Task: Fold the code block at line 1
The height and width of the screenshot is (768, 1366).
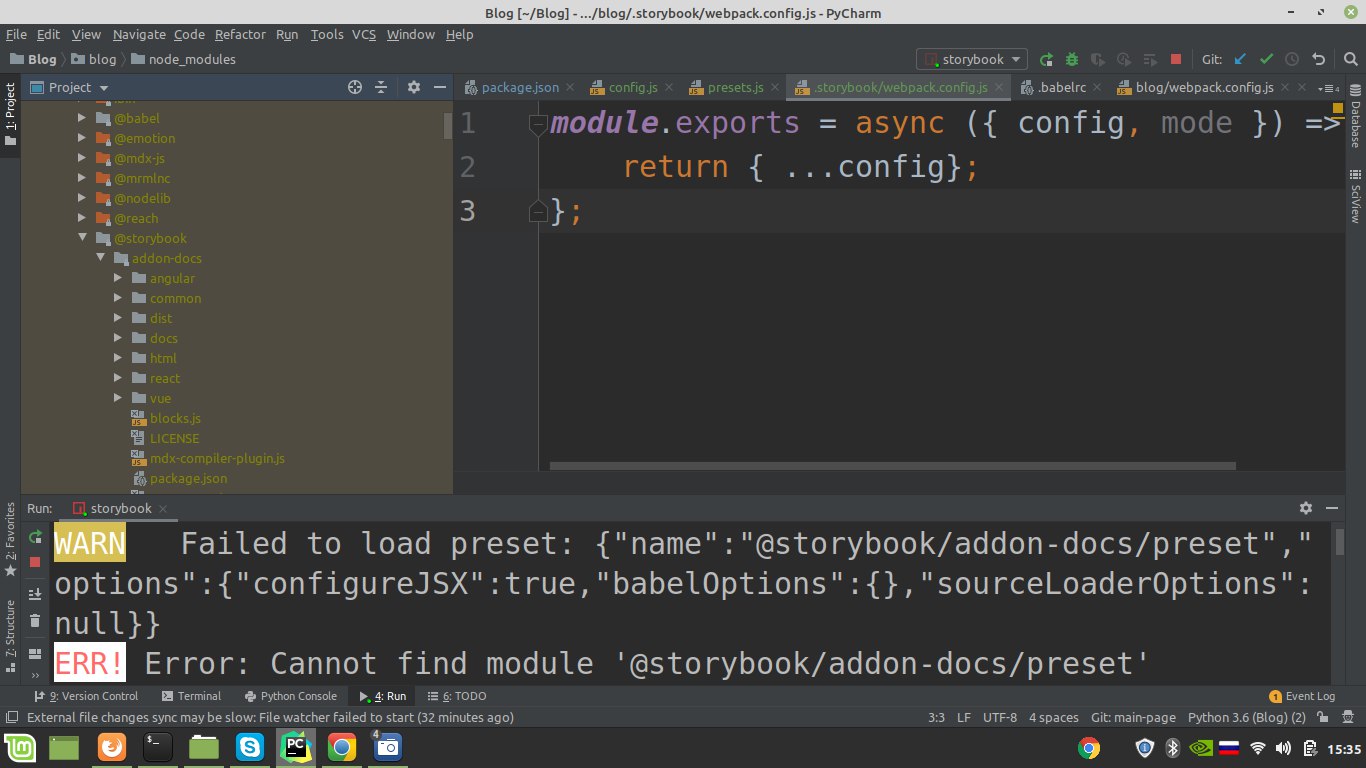Action: (537, 125)
